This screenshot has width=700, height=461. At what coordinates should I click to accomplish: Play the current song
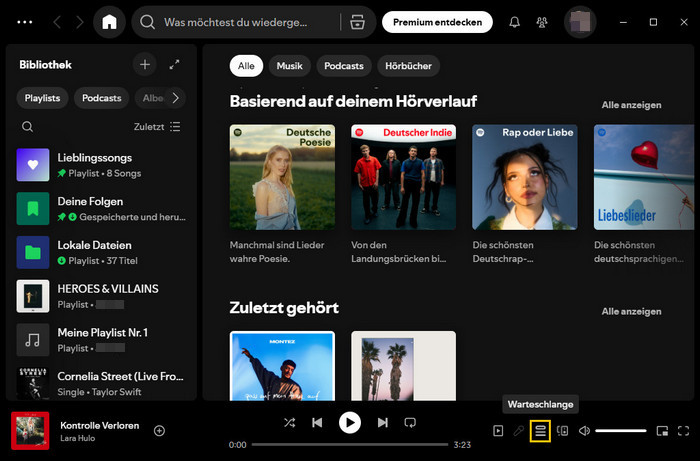(350, 422)
